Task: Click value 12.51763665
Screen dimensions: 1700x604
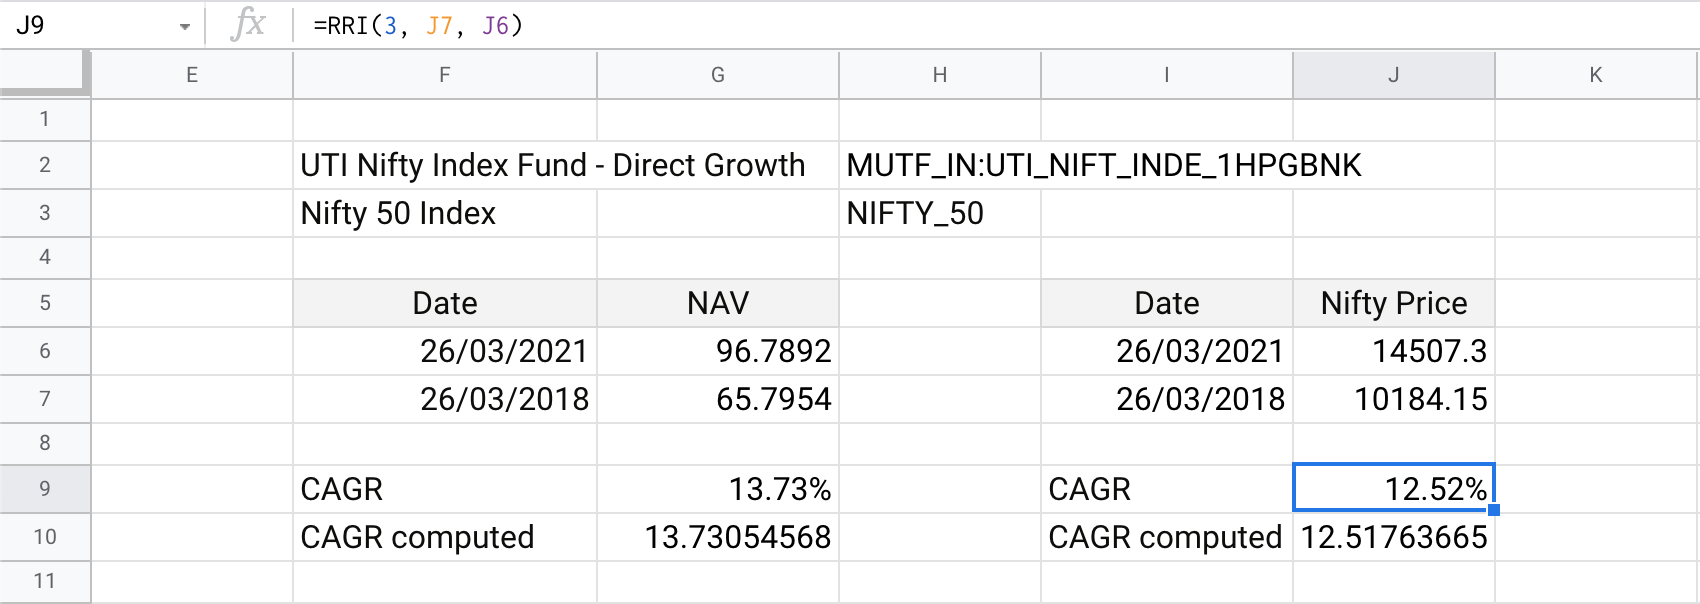Action: pyautogui.click(x=1394, y=537)
